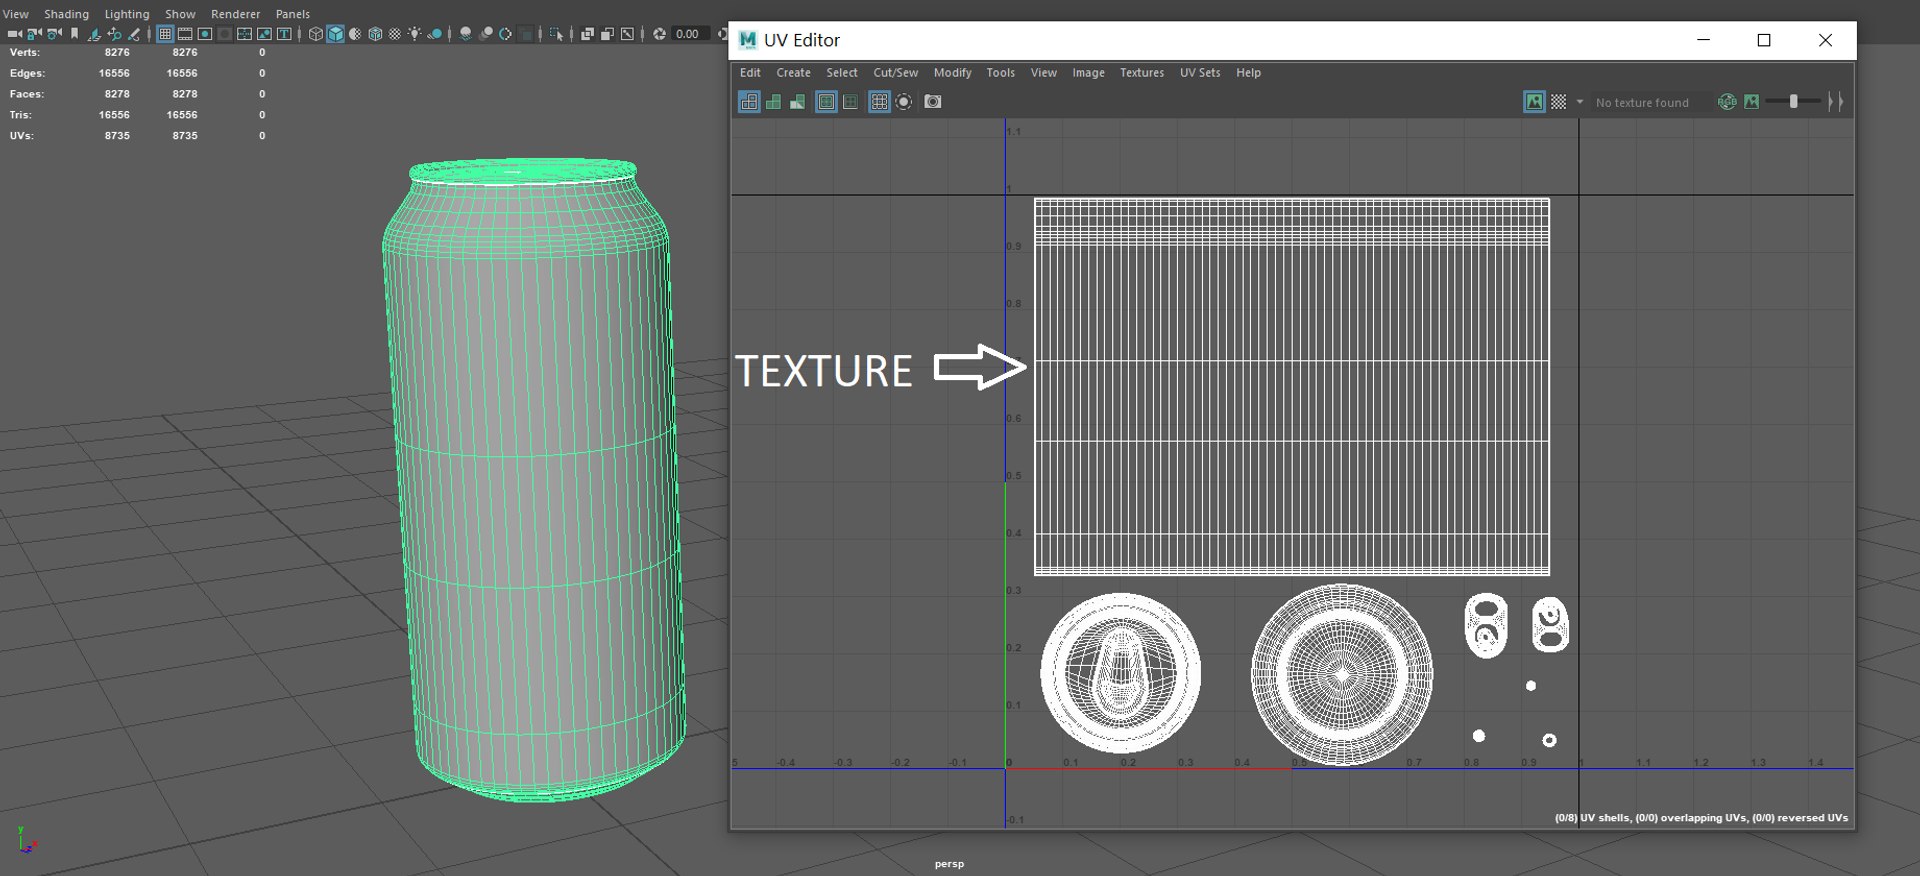The width and height of the screenshot is (1920, 876).
Task: Open the UV Editor Edit menu
Action: coord(750,73)
